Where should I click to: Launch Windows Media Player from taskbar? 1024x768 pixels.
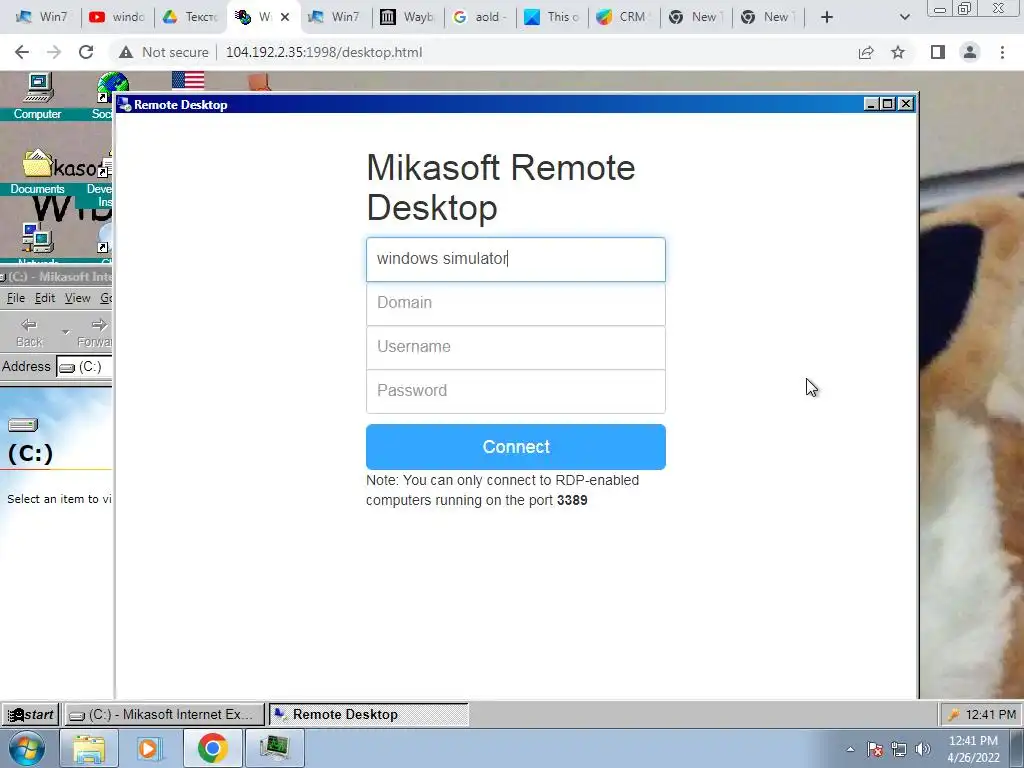tap(148, 748)
